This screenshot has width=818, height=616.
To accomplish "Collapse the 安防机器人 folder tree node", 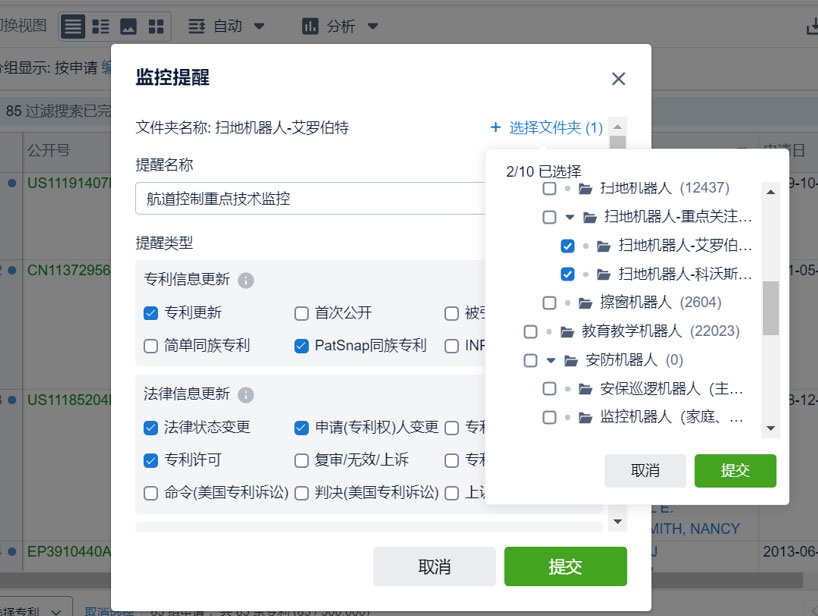I will (x=550, y=360).
